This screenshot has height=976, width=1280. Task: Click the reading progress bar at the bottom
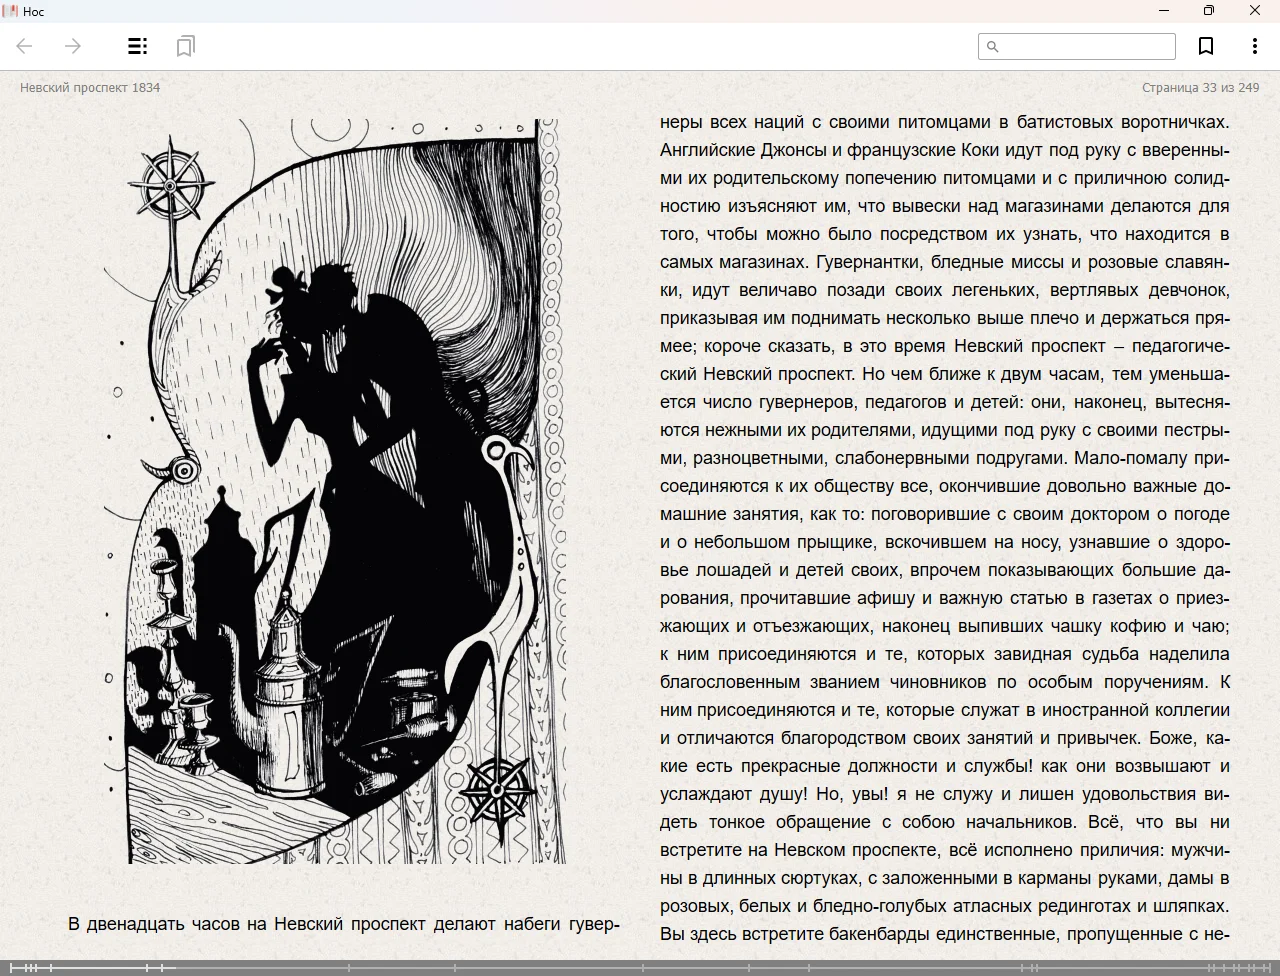coord(640,968)
